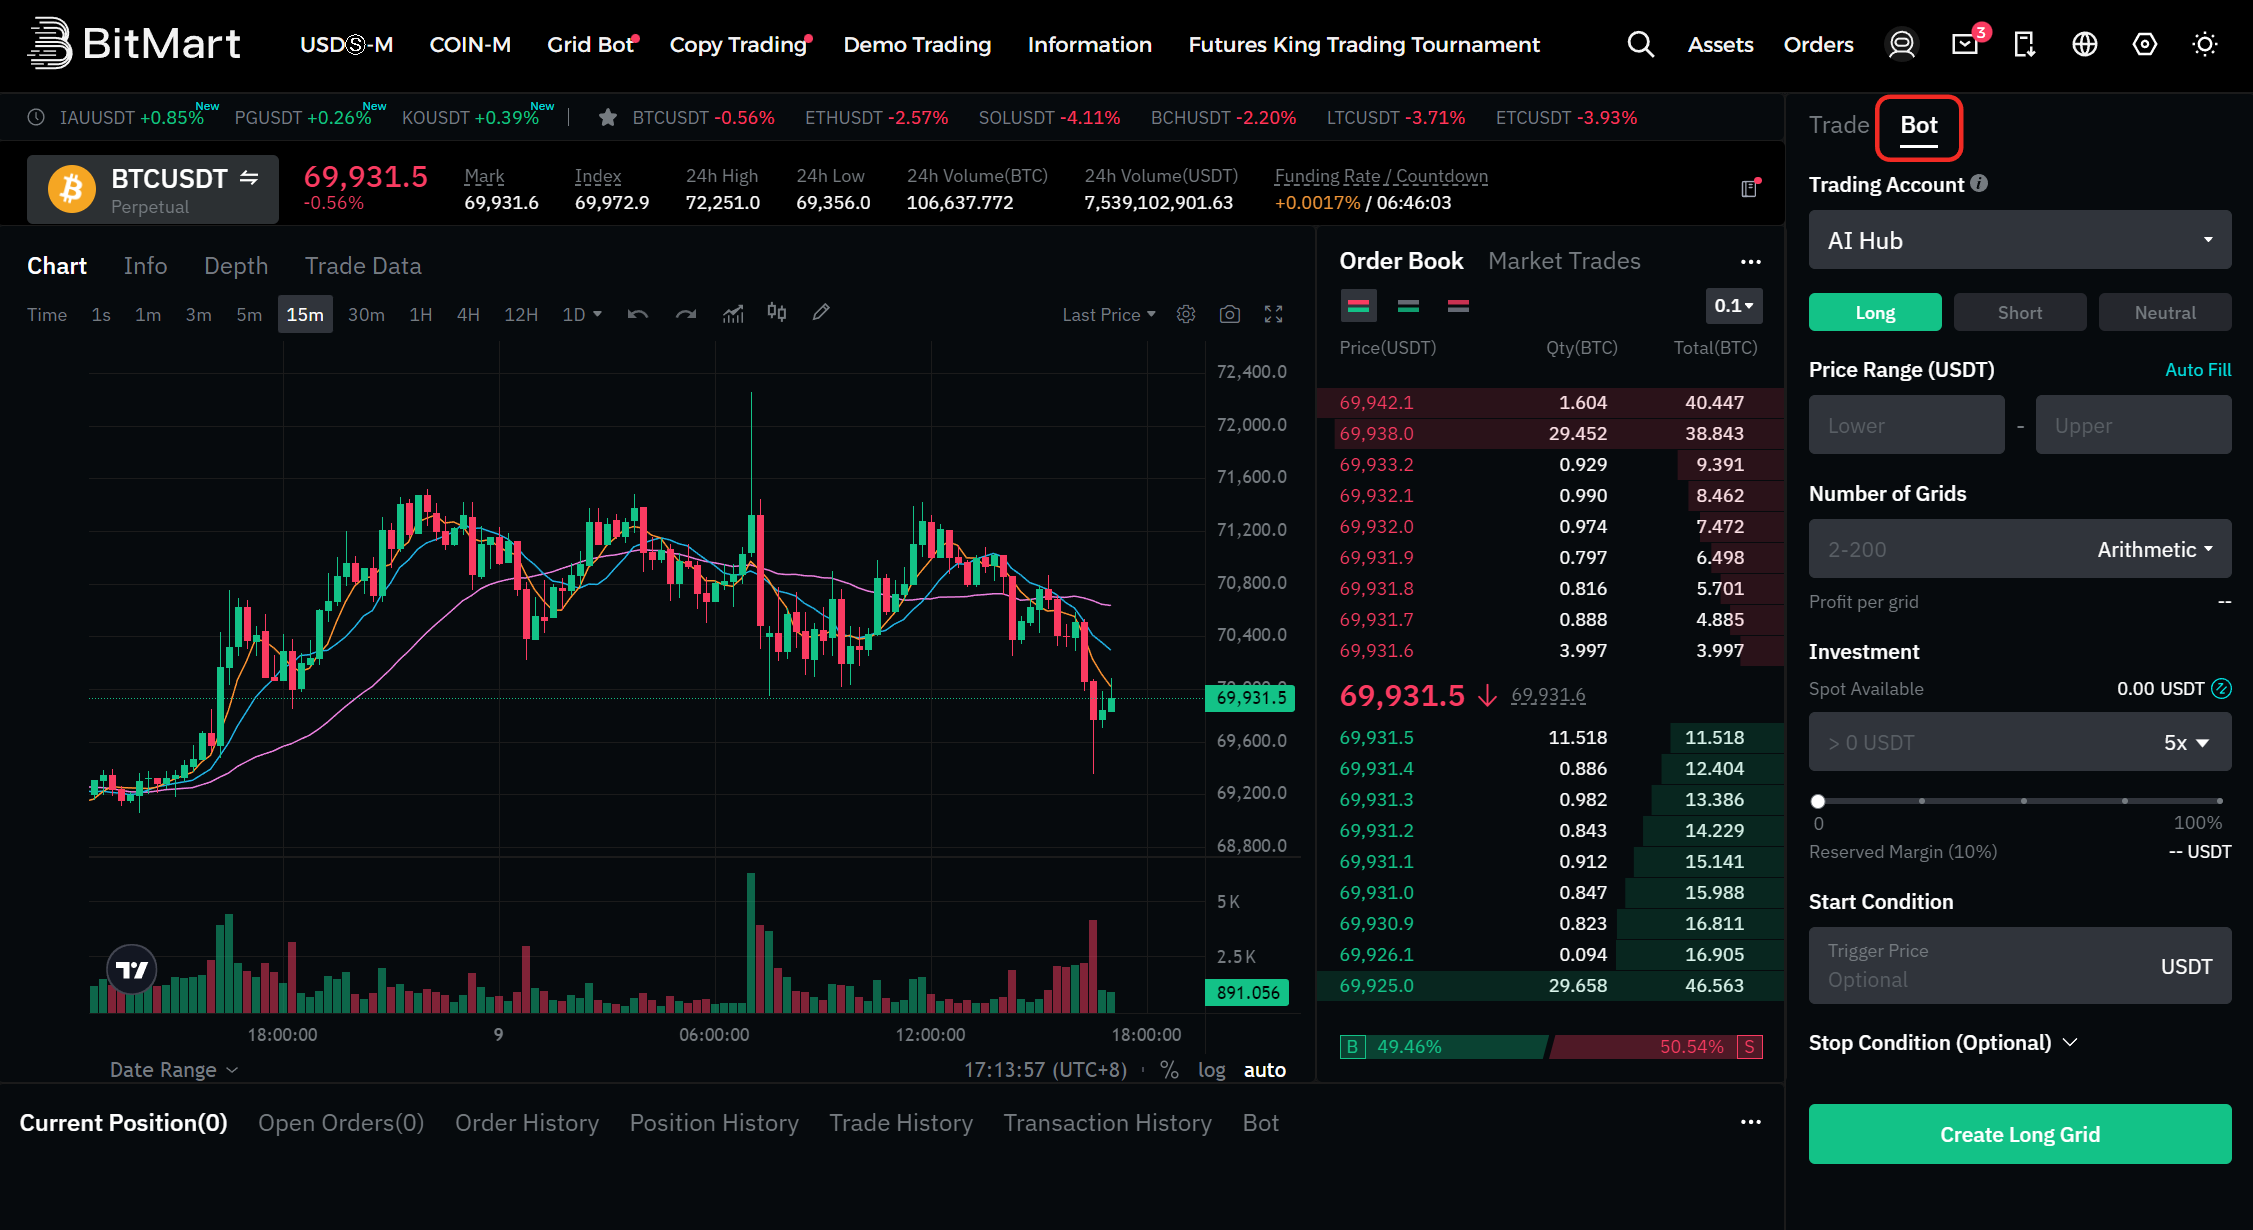This screenshot has width=2253, height=1230.
Task: Show order book buy and sell view
Action: (1358, 306)
